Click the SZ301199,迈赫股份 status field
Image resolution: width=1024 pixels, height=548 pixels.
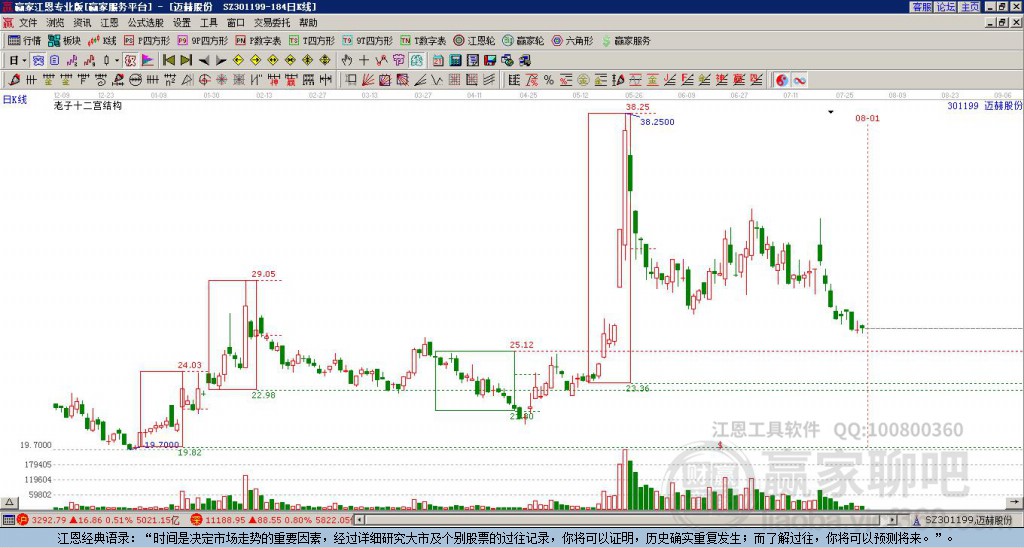pos(967,520)
